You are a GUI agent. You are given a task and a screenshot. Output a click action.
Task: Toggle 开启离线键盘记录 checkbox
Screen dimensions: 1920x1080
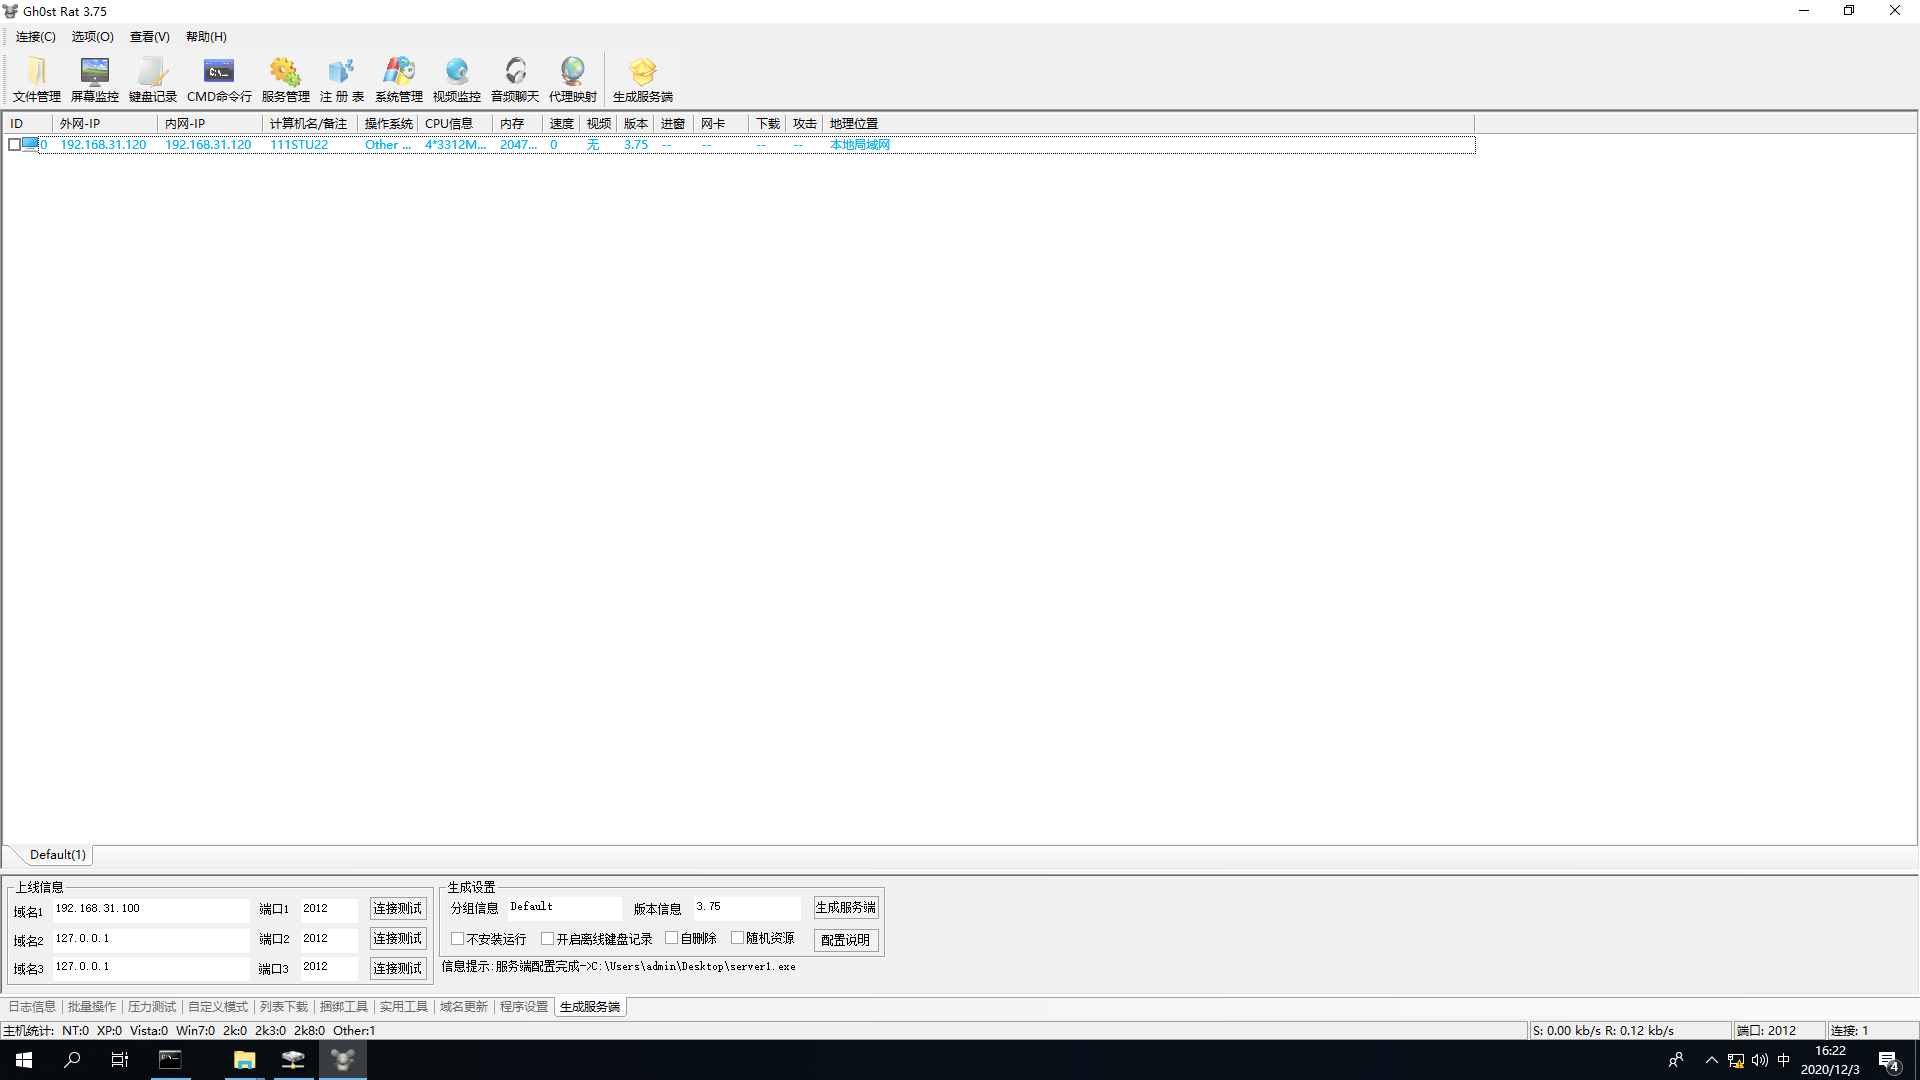point(548,939)
